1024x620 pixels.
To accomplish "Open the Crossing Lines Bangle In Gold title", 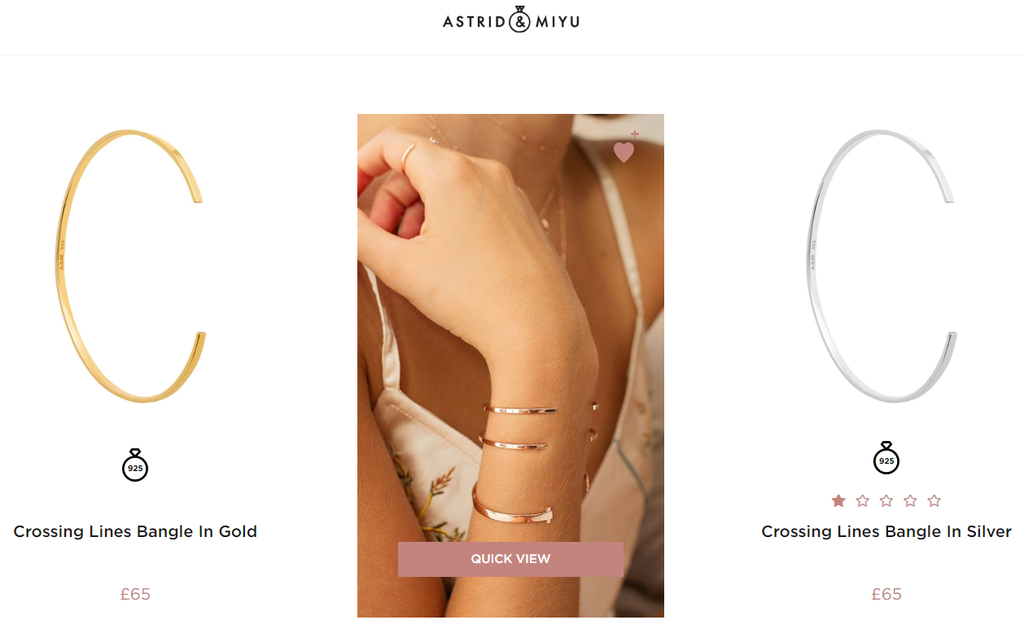I will pos(135,532).
